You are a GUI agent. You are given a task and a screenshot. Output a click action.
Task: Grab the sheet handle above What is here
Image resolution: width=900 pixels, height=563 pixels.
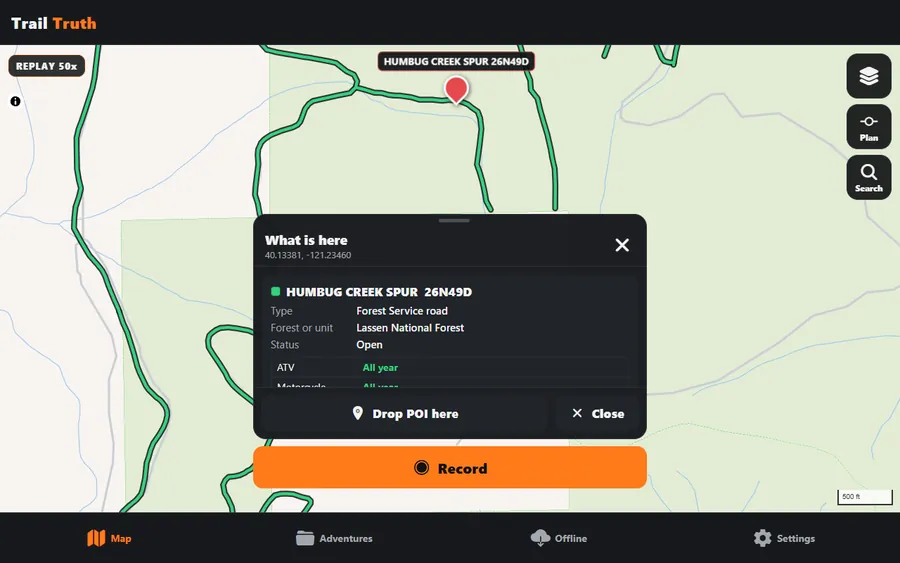pos(454,220)
